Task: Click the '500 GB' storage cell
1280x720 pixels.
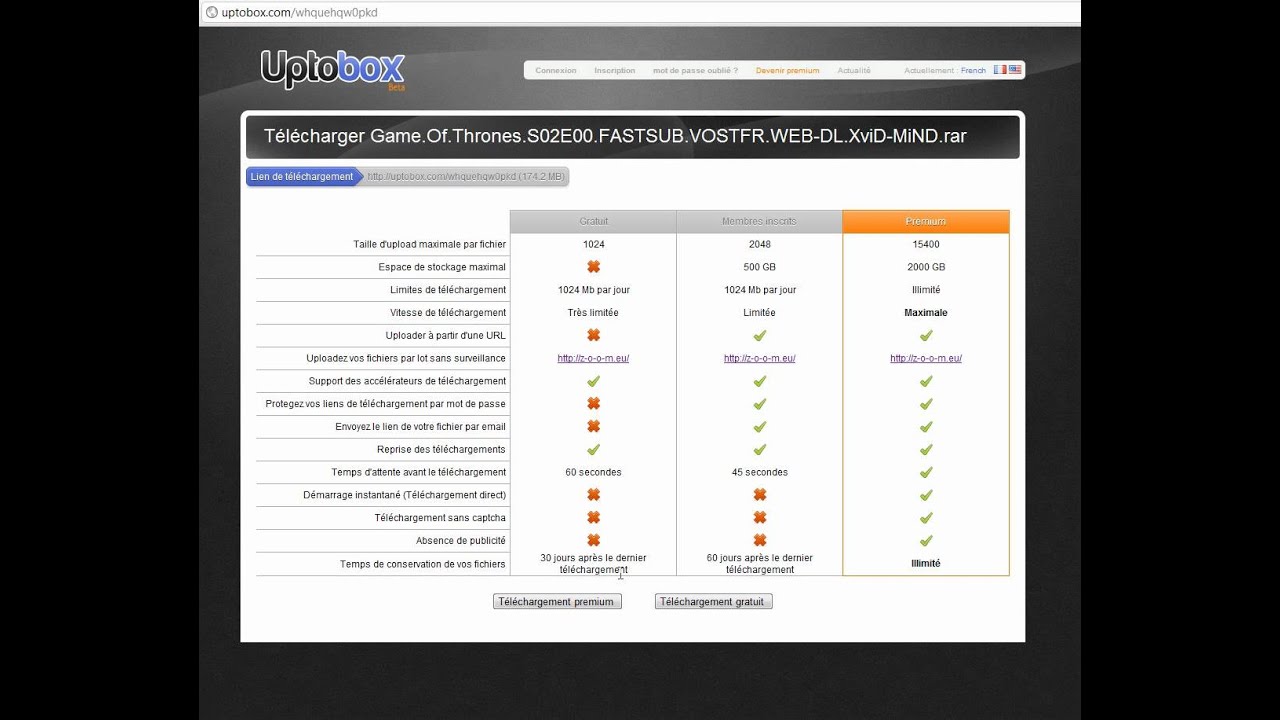Action: (759, 267)
